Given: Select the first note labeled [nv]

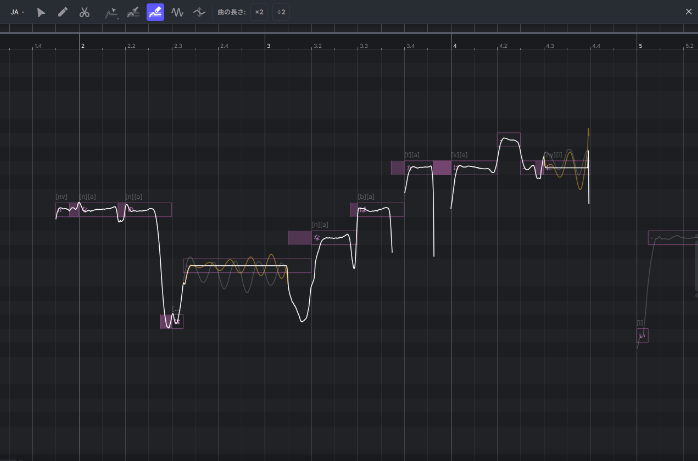Looking at the screenshot, I should [x=62, y=210].
